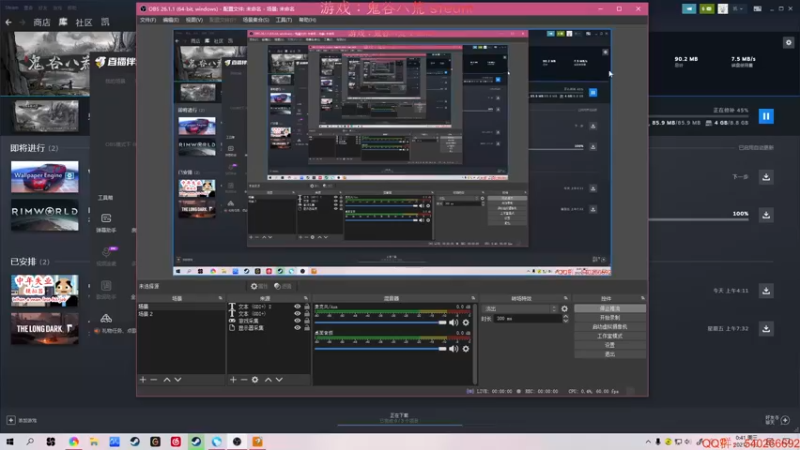Pop out the 场景 dock with header icon

click(220, 298)
